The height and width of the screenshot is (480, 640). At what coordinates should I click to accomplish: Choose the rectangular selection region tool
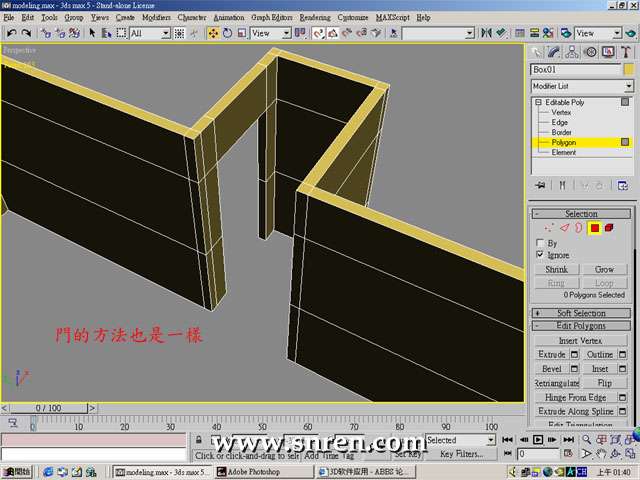click(121, 33)
